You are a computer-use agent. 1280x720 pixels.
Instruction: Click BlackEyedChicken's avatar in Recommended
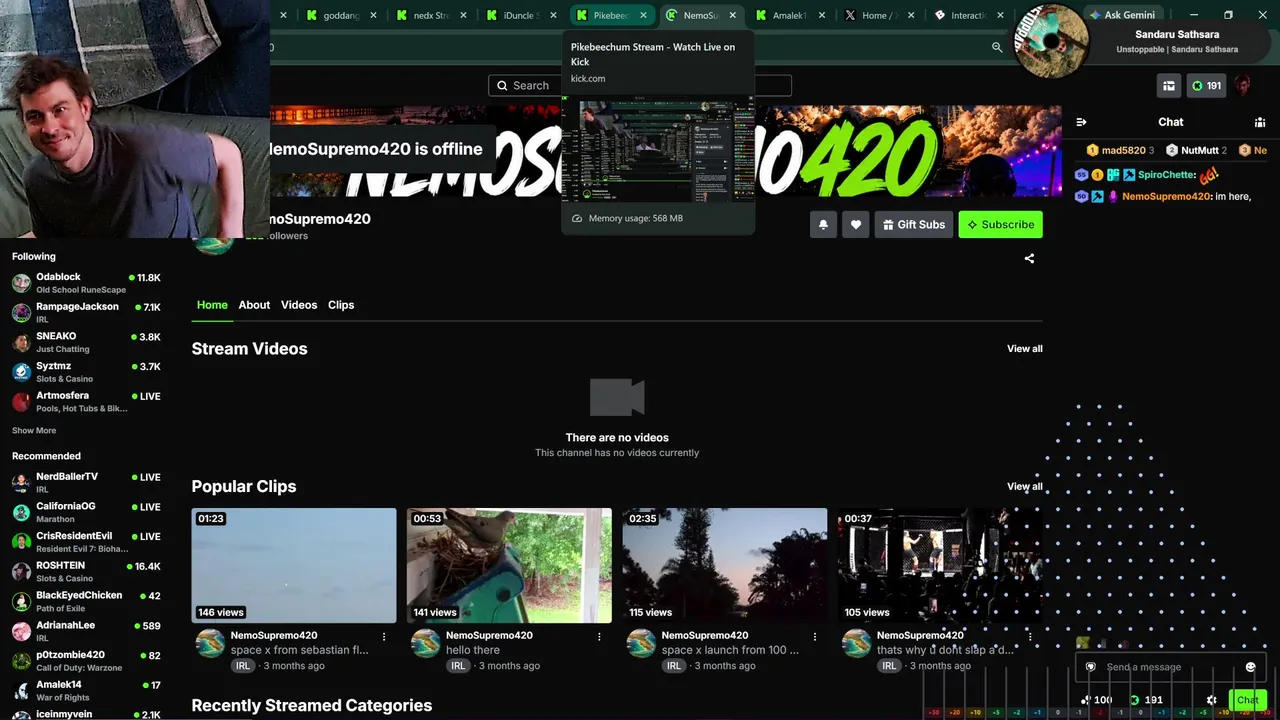[x=21, y=602]
